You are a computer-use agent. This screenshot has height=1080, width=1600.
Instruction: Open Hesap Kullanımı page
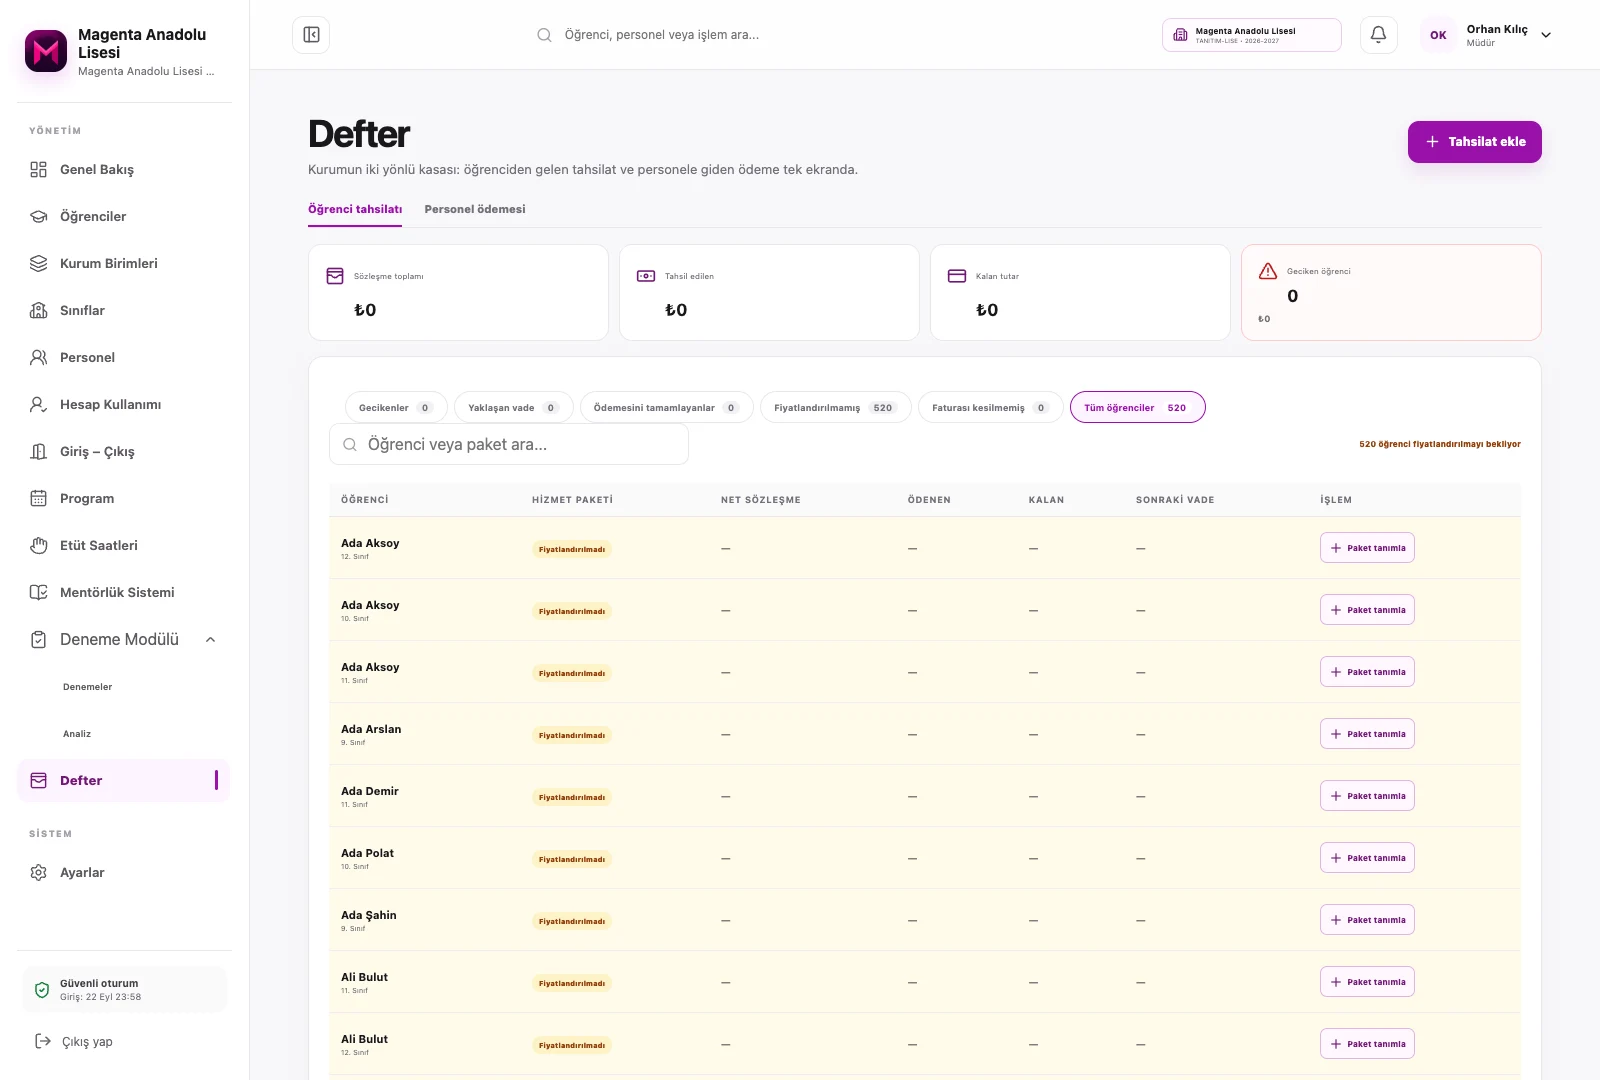(x=124, y=404)
